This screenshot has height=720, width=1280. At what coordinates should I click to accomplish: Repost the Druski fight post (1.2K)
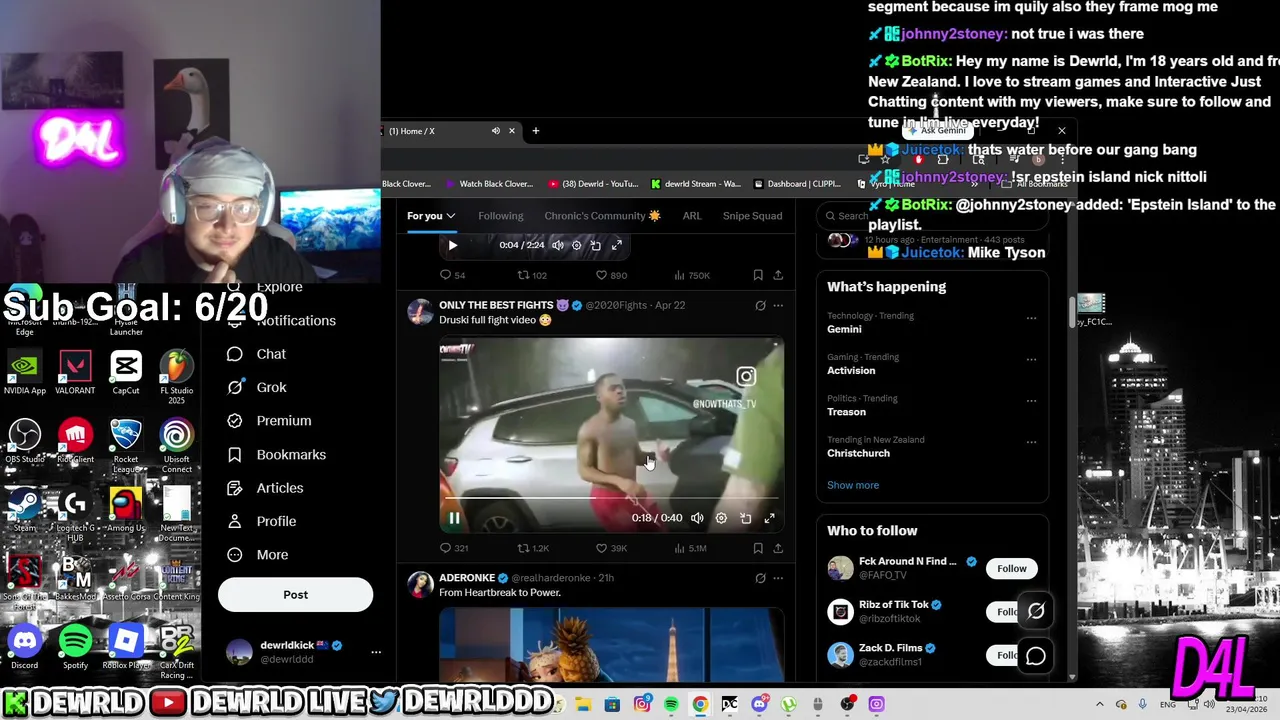pyautogui.click(x=533, y=548)
